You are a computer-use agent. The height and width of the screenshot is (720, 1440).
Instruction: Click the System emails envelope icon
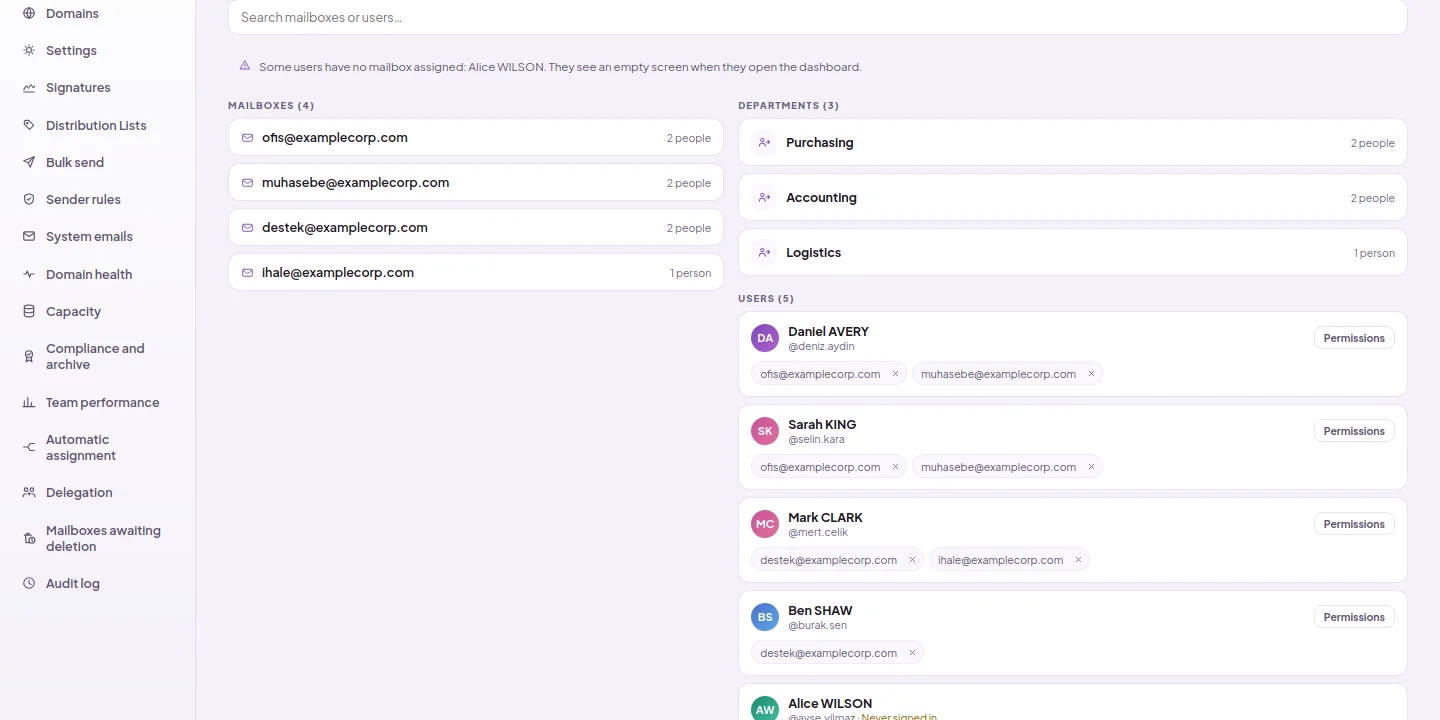[29, 237]
